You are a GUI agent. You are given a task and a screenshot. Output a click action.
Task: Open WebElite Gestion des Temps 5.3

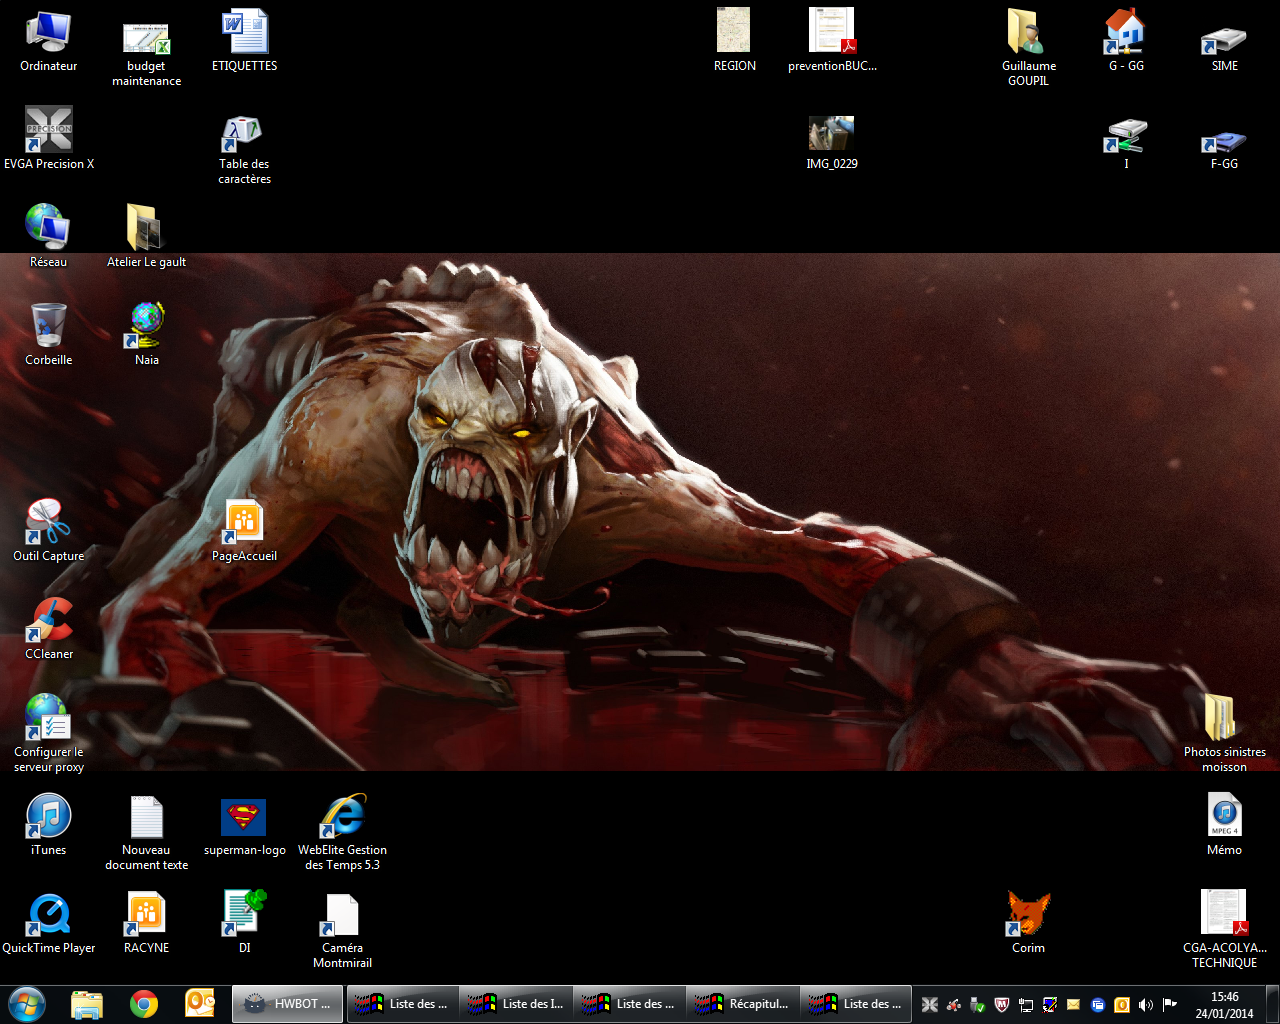tap(342, 832)
